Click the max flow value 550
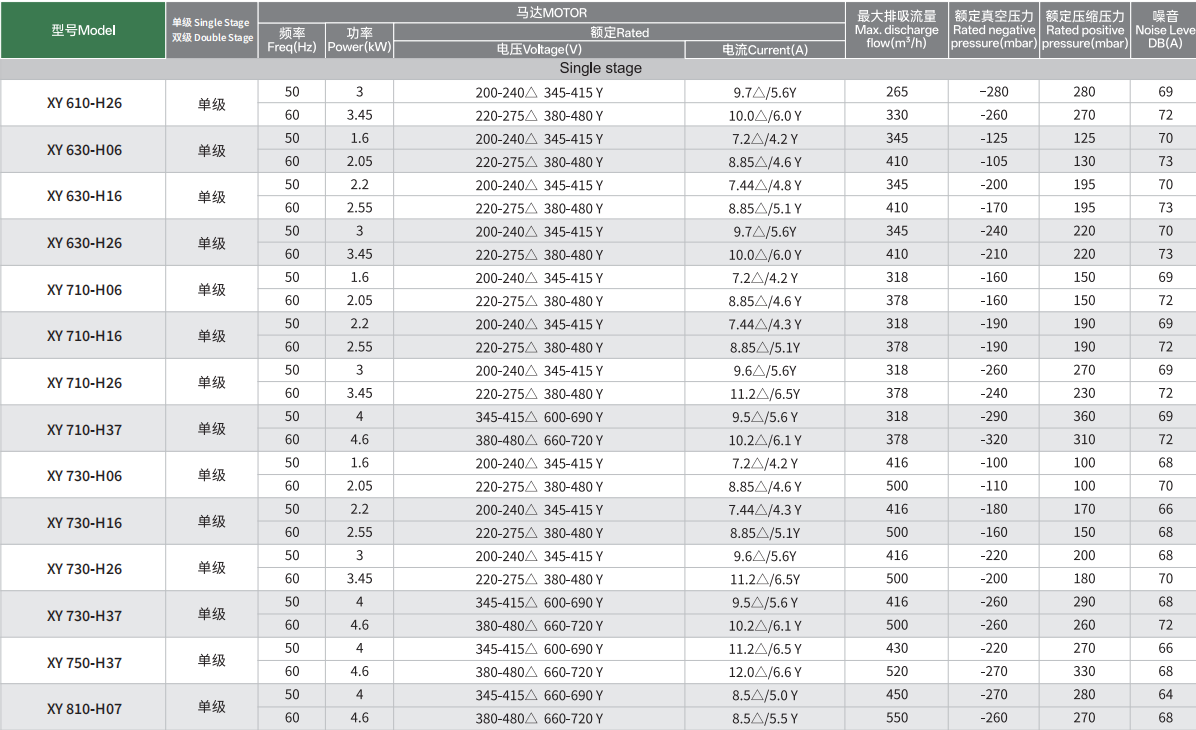The image size is (1196, 730). (897, 718)
